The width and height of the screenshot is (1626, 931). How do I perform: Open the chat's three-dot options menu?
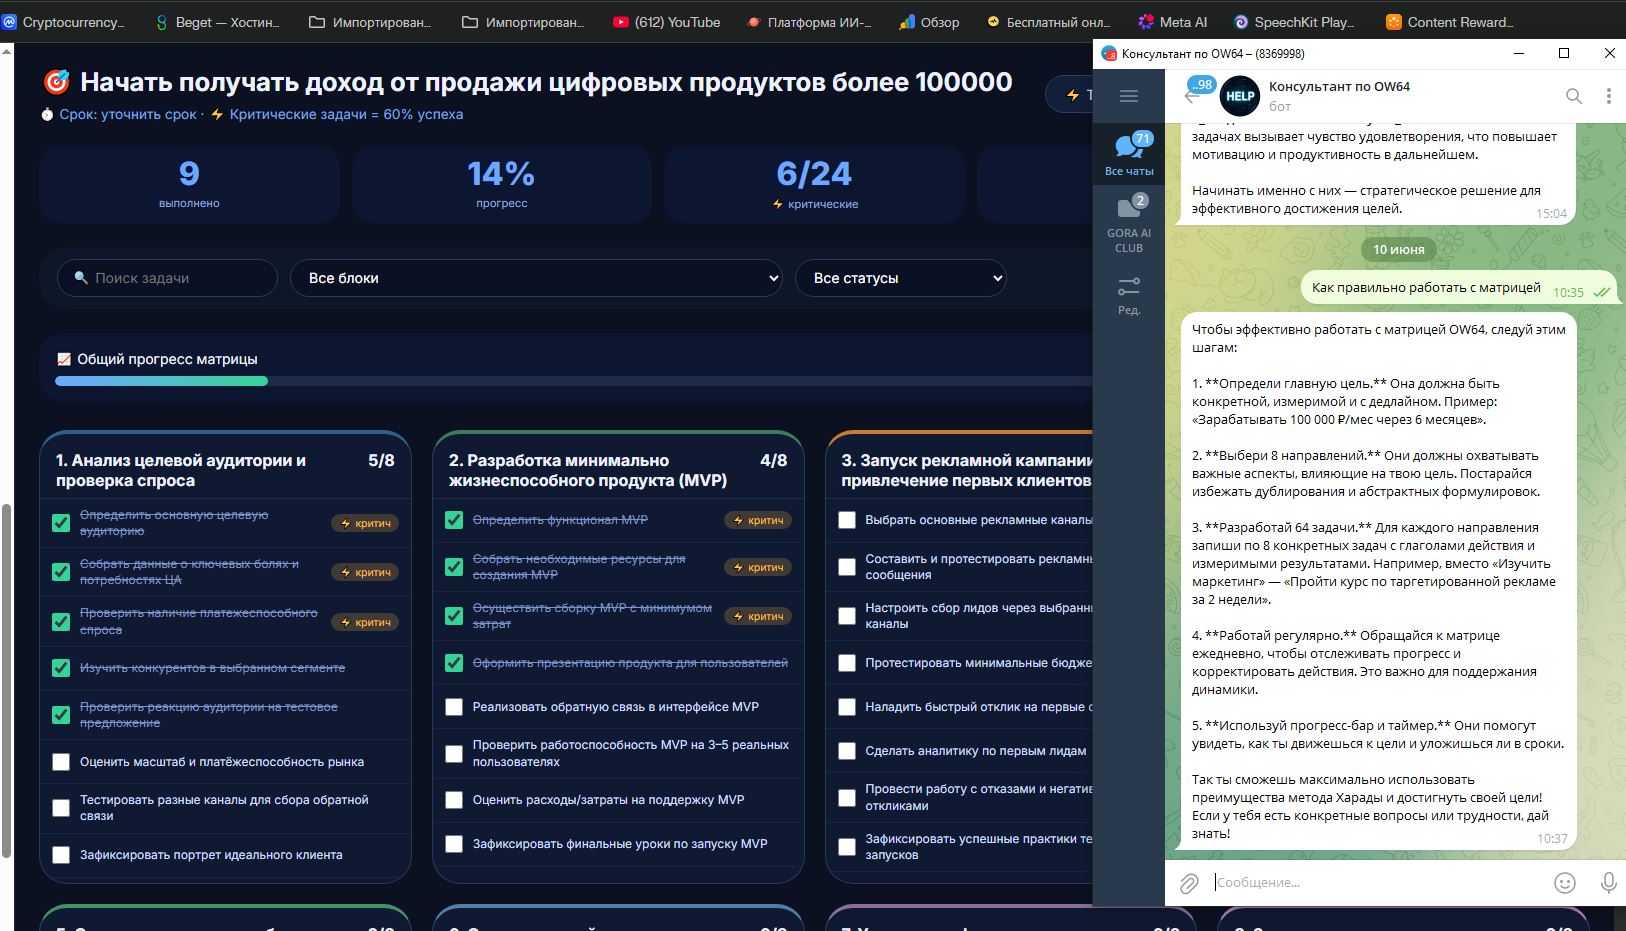point(1608,96)
